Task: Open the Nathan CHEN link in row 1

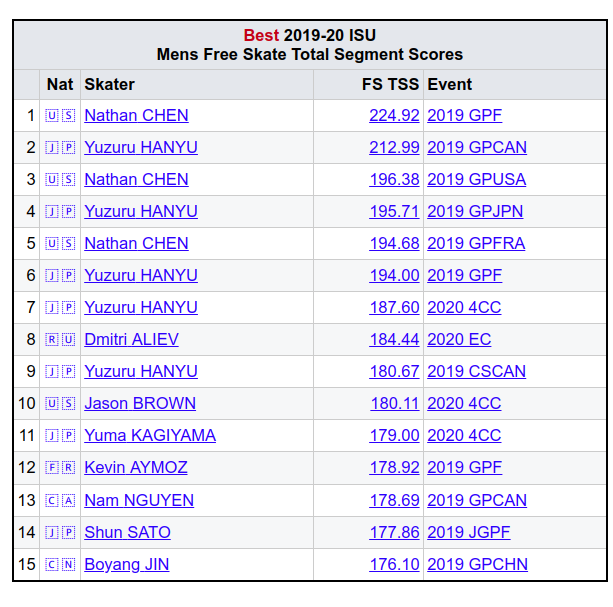Action: coord(136,116)
